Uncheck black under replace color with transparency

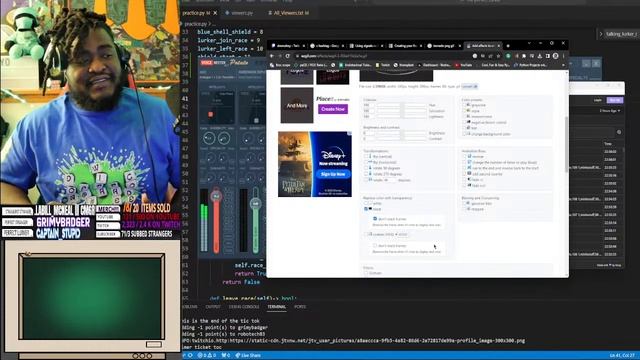click(x=366, y=209)
